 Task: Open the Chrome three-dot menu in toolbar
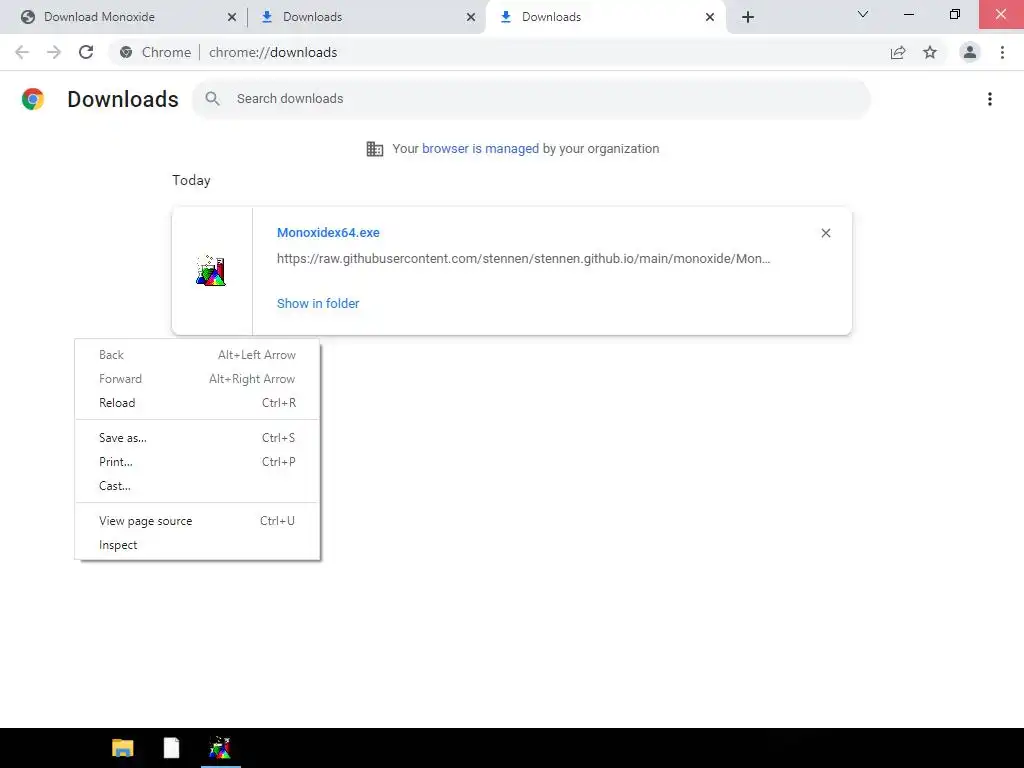(x=1002, y=52)
